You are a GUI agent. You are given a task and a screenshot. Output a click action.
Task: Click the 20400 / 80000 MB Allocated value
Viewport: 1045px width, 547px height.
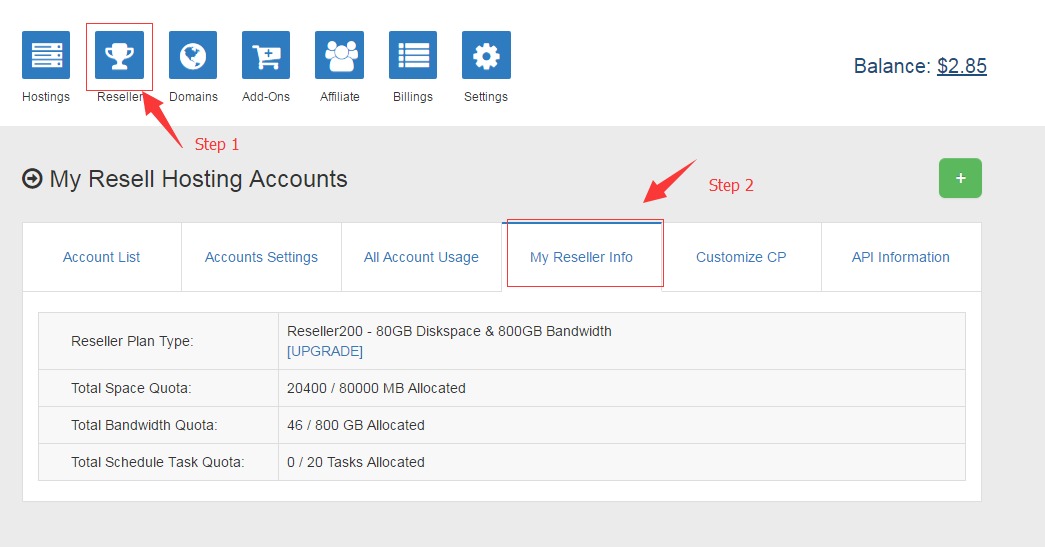click(376, 388)
